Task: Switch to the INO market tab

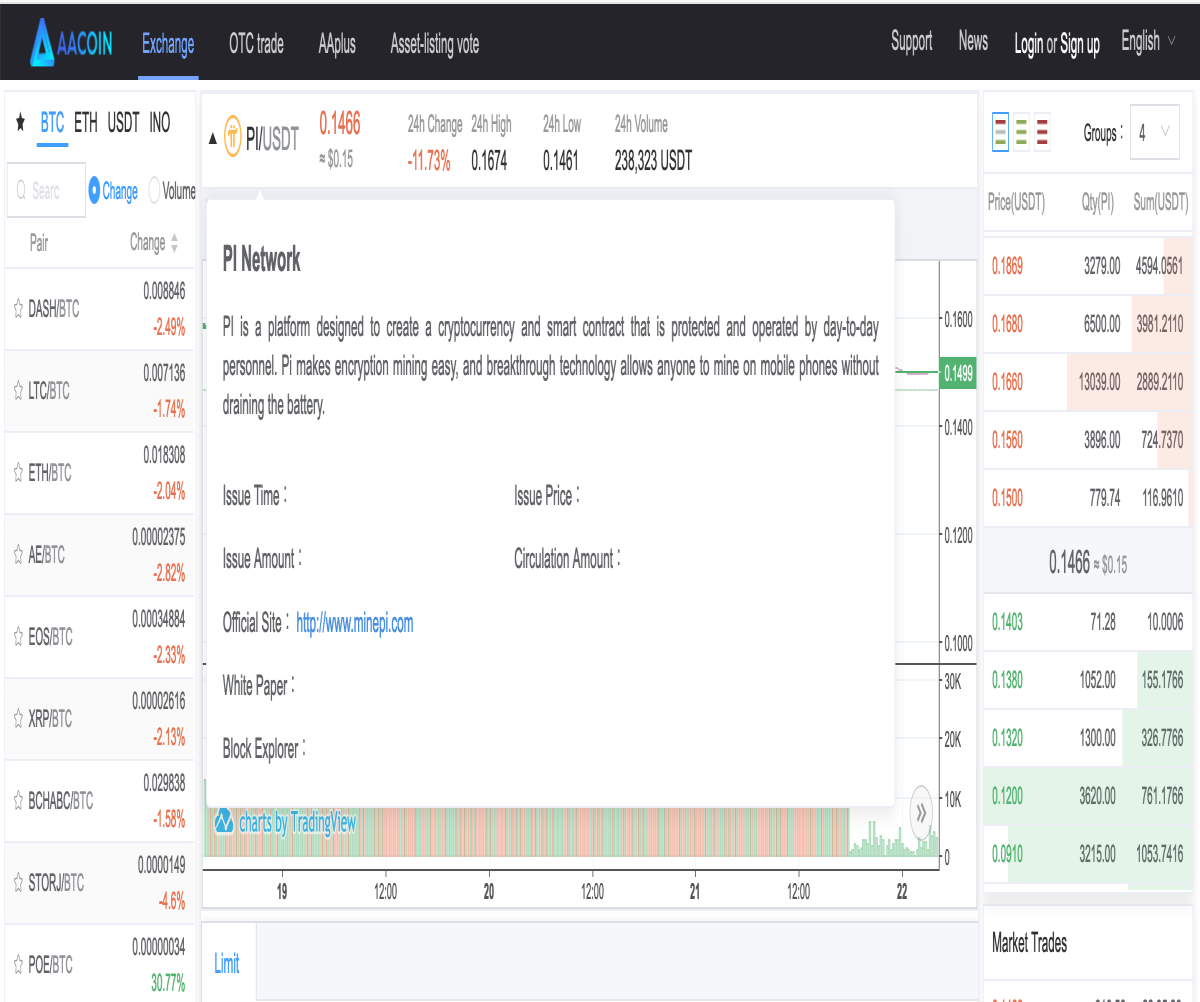Action: pos(160,123)
